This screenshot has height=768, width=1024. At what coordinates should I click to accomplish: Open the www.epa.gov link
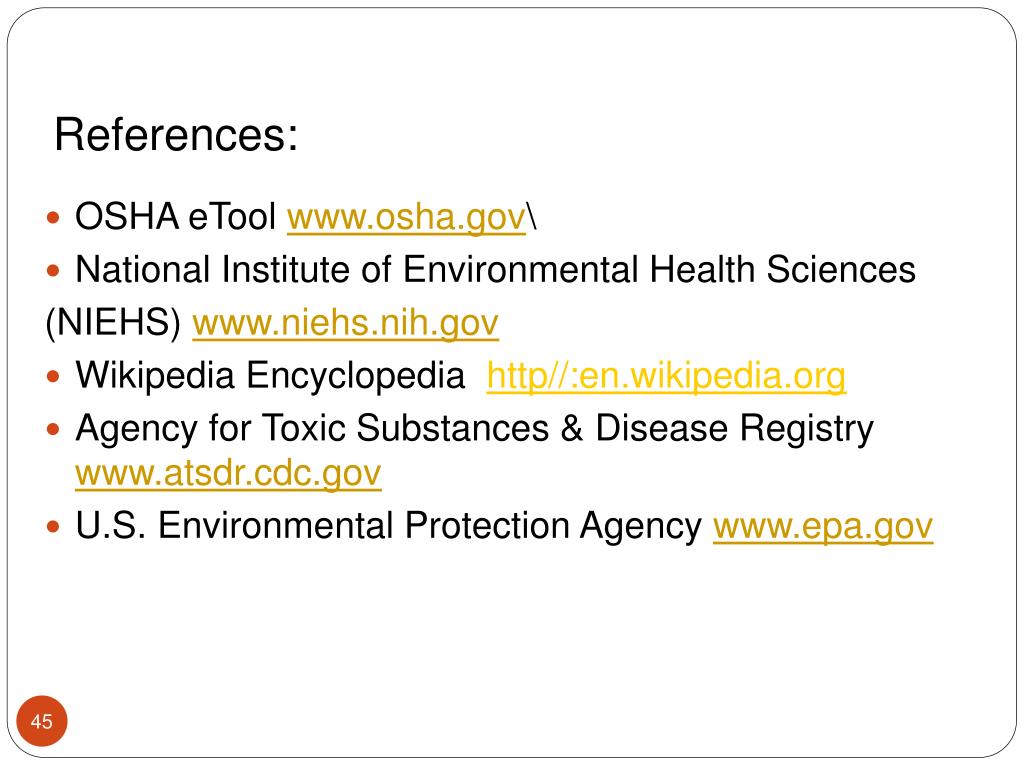(x=823, y=526)
